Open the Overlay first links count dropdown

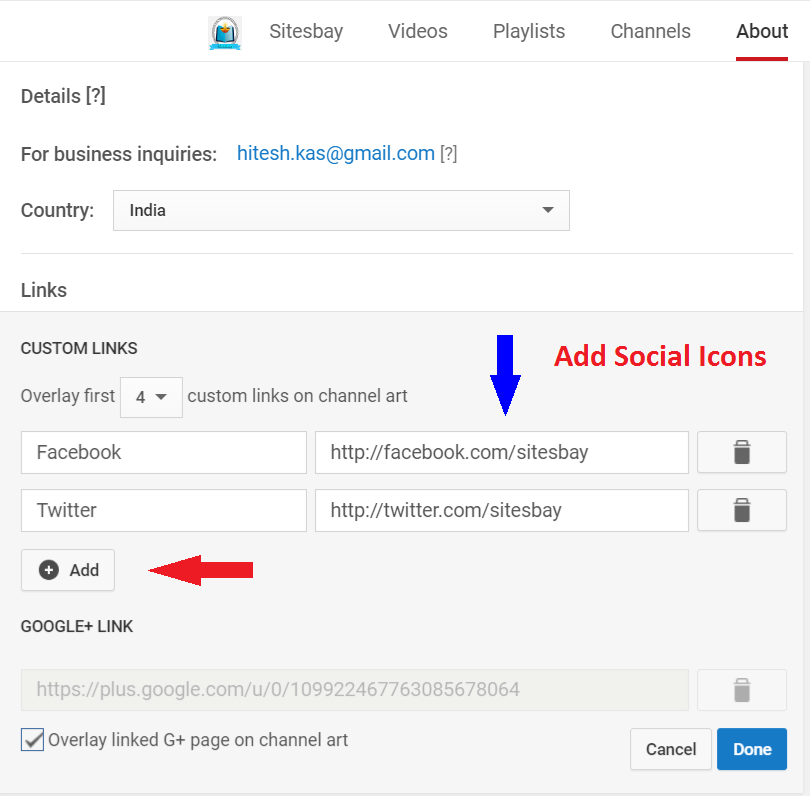click(x=151, y=397)
